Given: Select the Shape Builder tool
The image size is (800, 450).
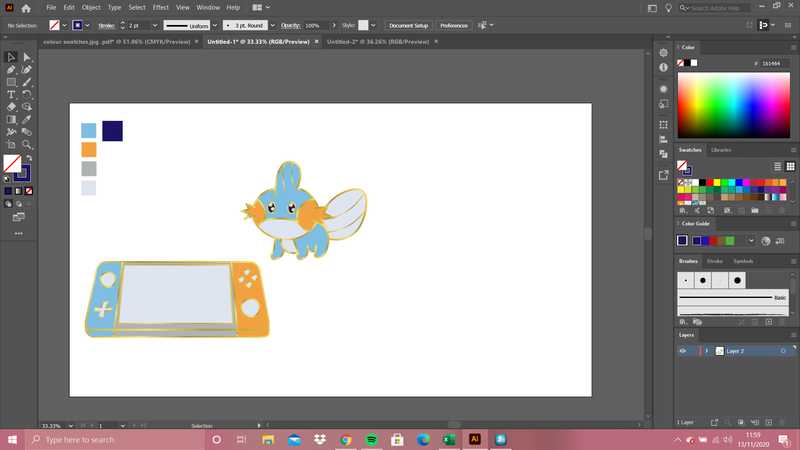Looking at the screenshot, I should coord(27,107).
